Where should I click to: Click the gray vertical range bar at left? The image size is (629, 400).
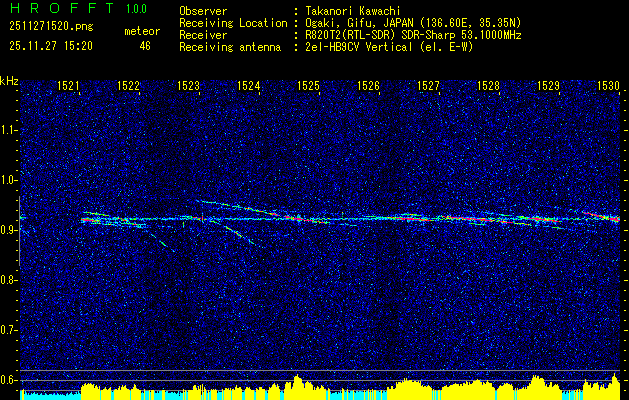[19, 231]
